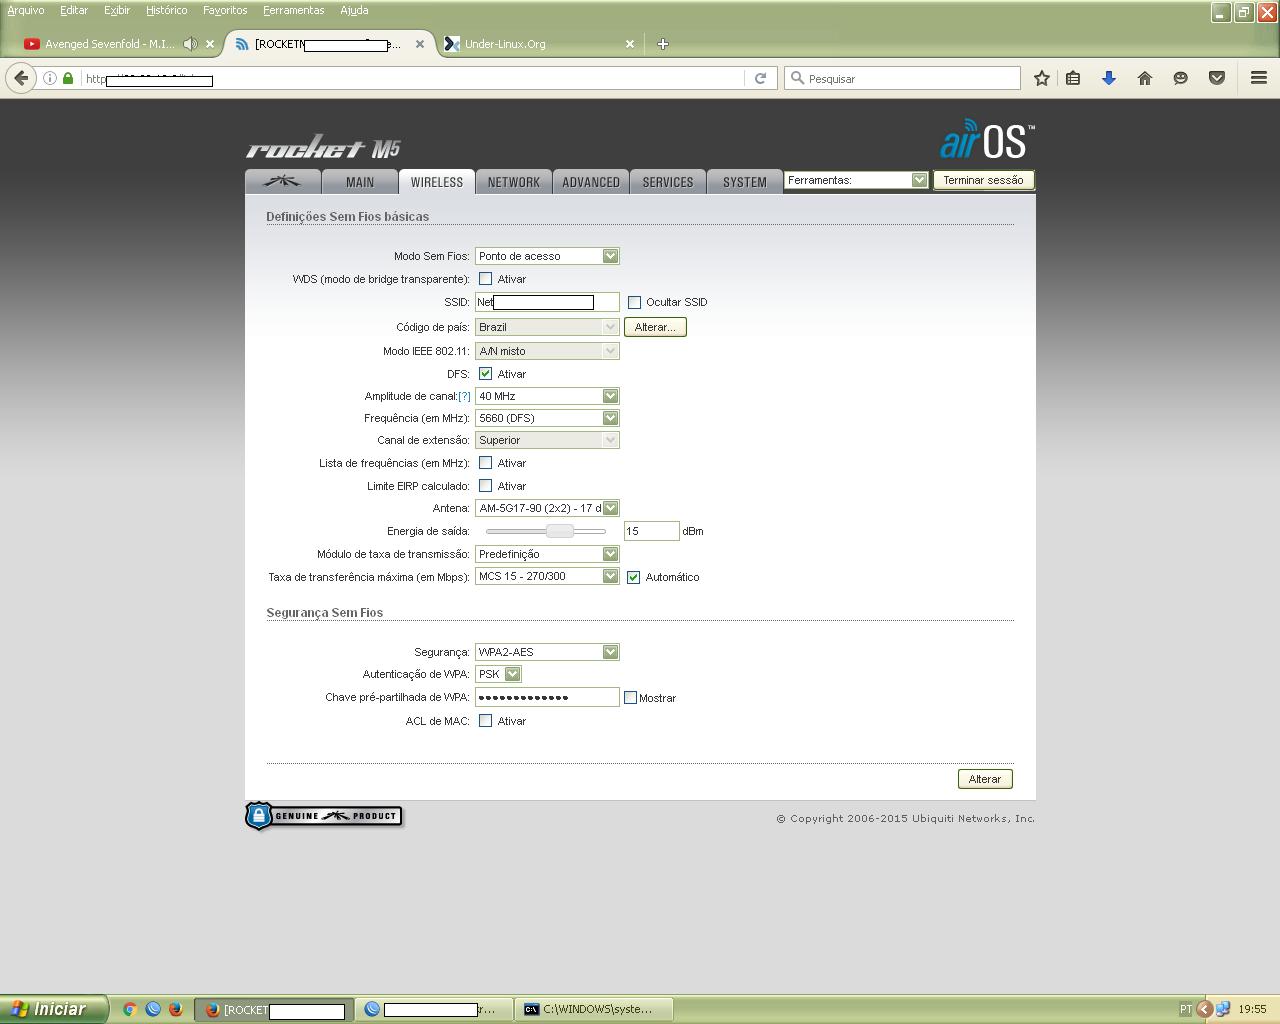Enable the Lista de frequências checkbox
Image resolution: width=1280 pixels, height=1024 pixels.
(486, 463)
